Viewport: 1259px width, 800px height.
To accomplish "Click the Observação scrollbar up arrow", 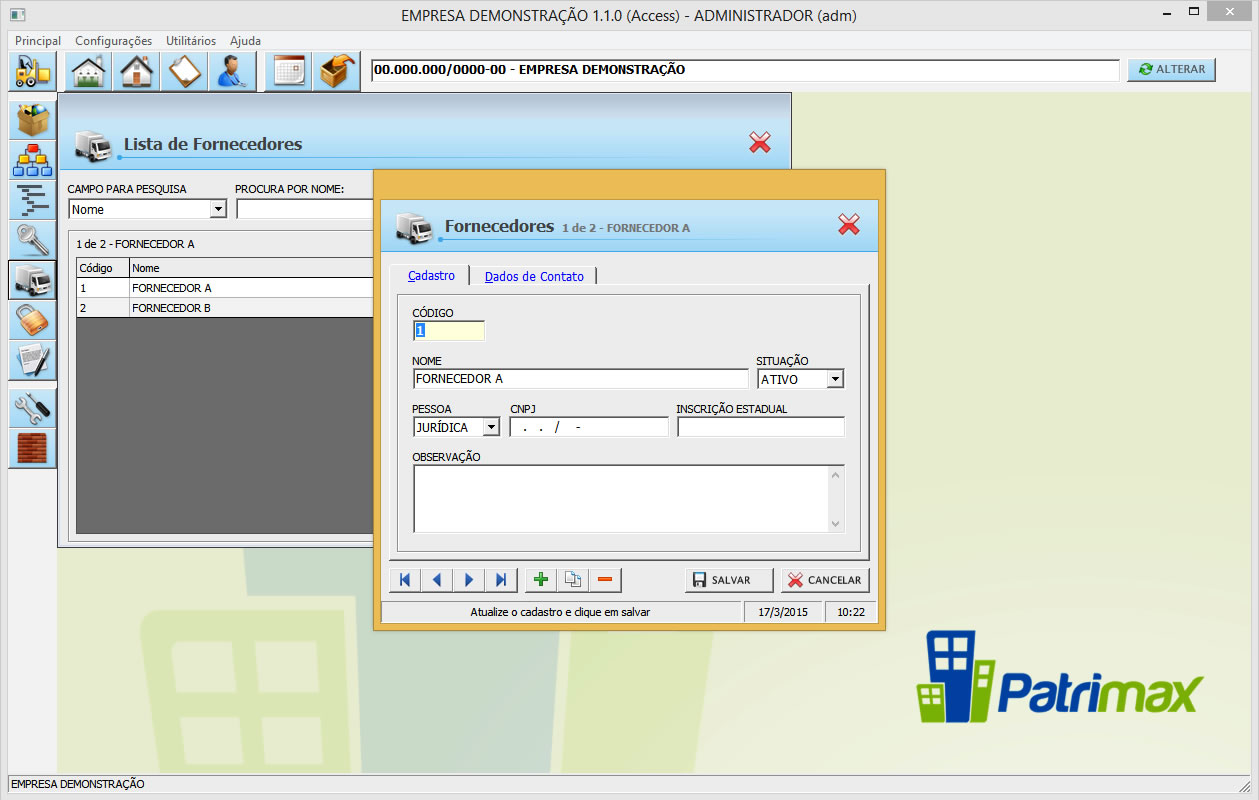I will pos(836,474).
